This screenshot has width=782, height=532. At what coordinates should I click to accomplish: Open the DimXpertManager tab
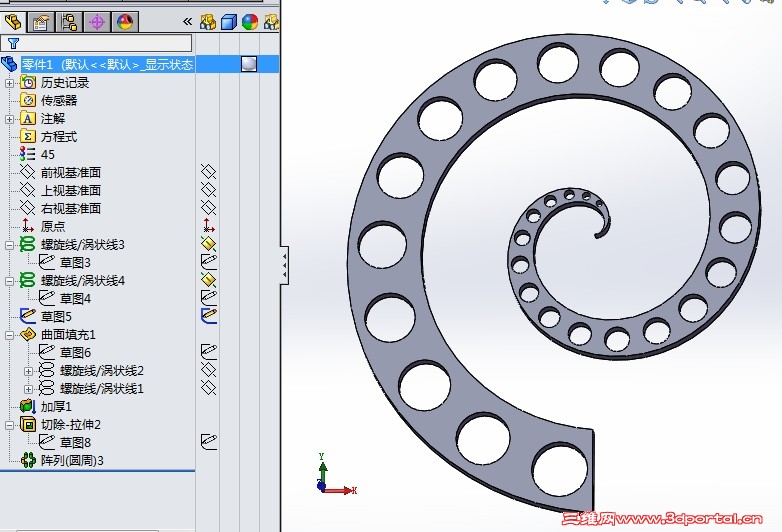point(97,22)
